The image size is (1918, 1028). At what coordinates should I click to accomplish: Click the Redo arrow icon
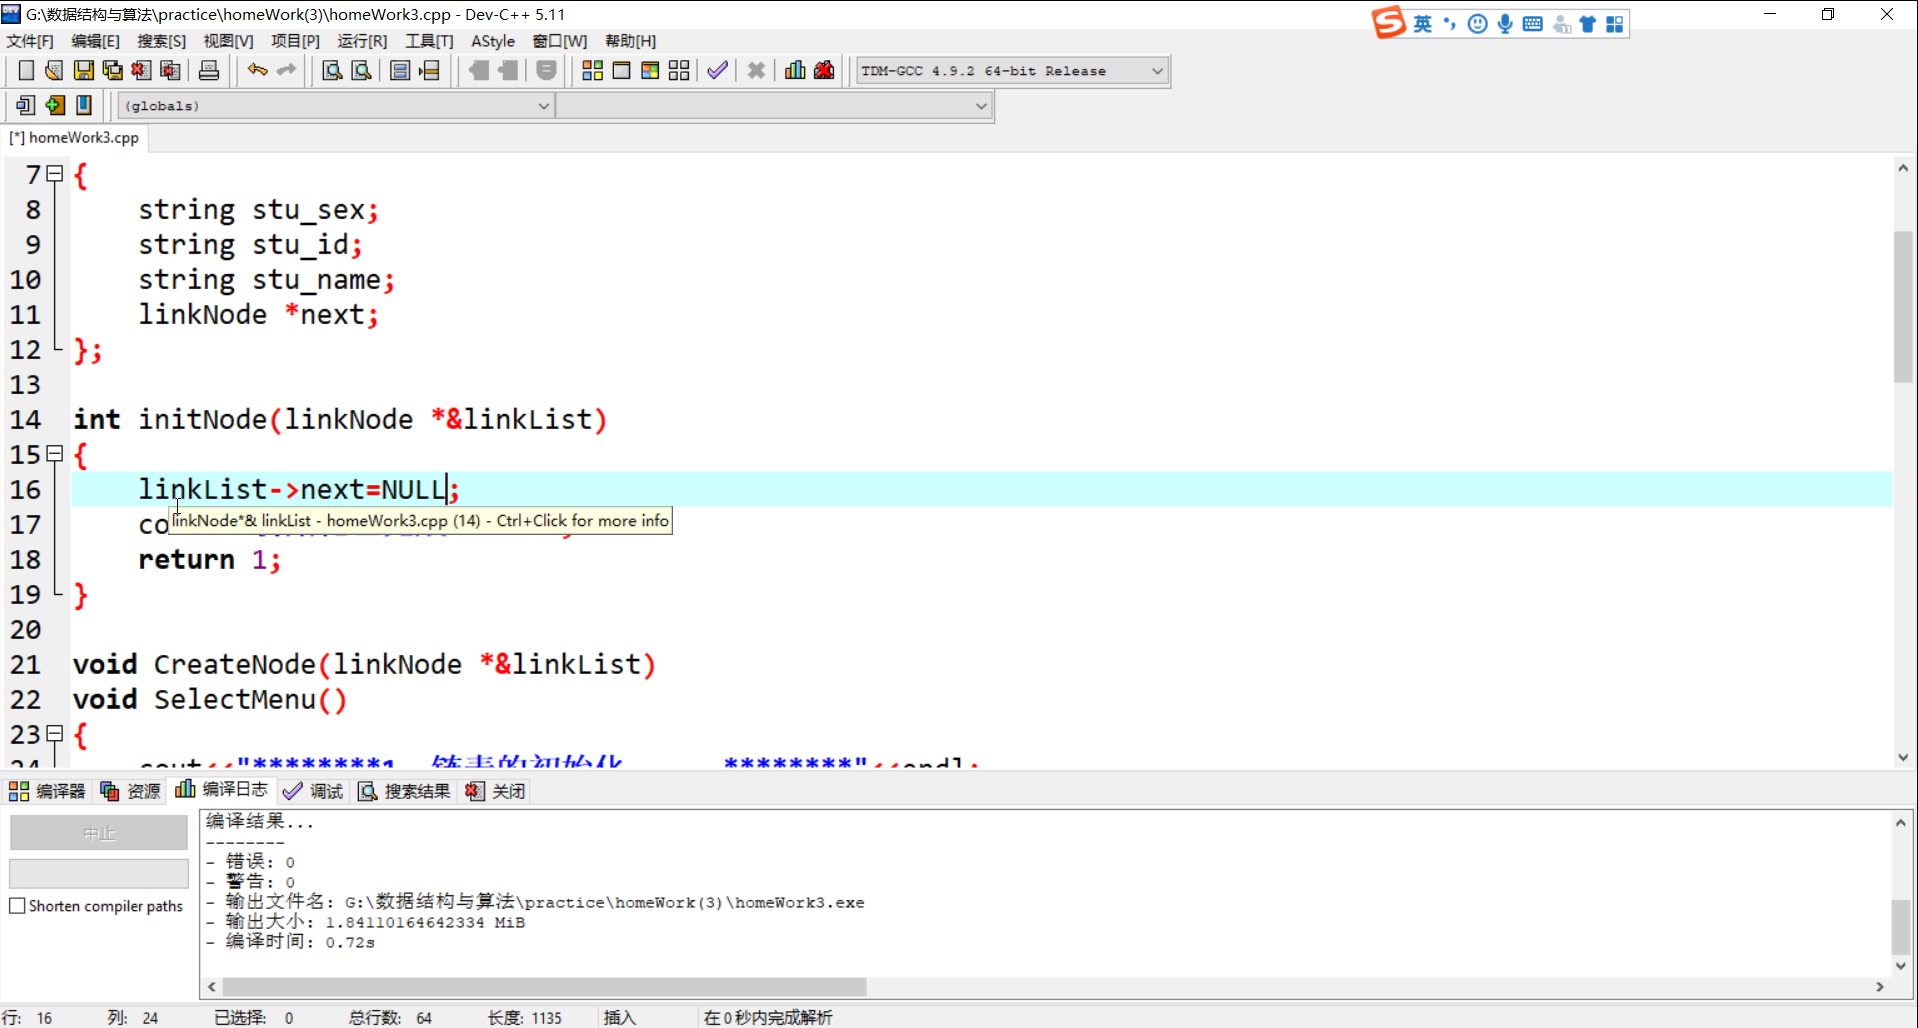click(x=287, y=70)
